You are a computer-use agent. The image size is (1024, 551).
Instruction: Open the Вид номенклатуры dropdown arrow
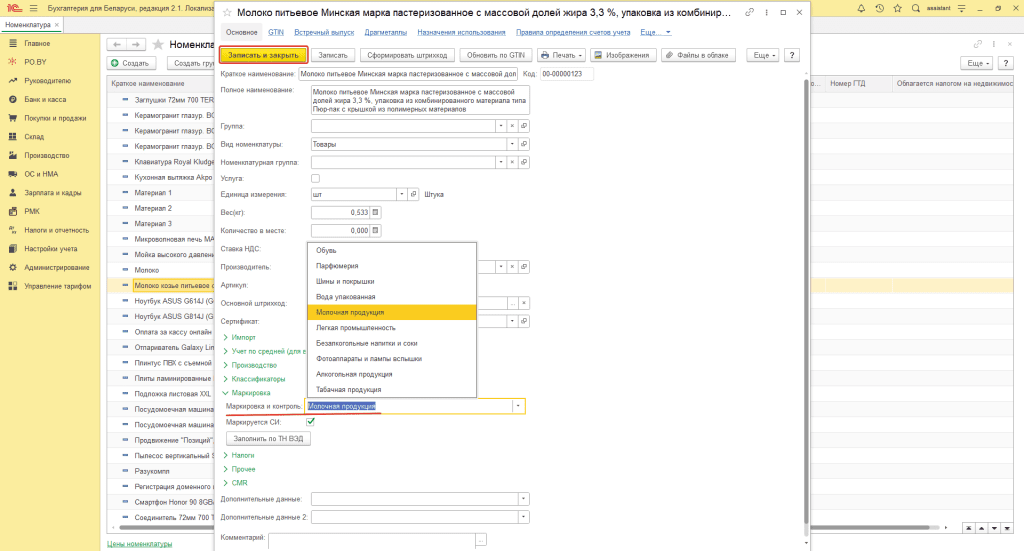point(512,144)
